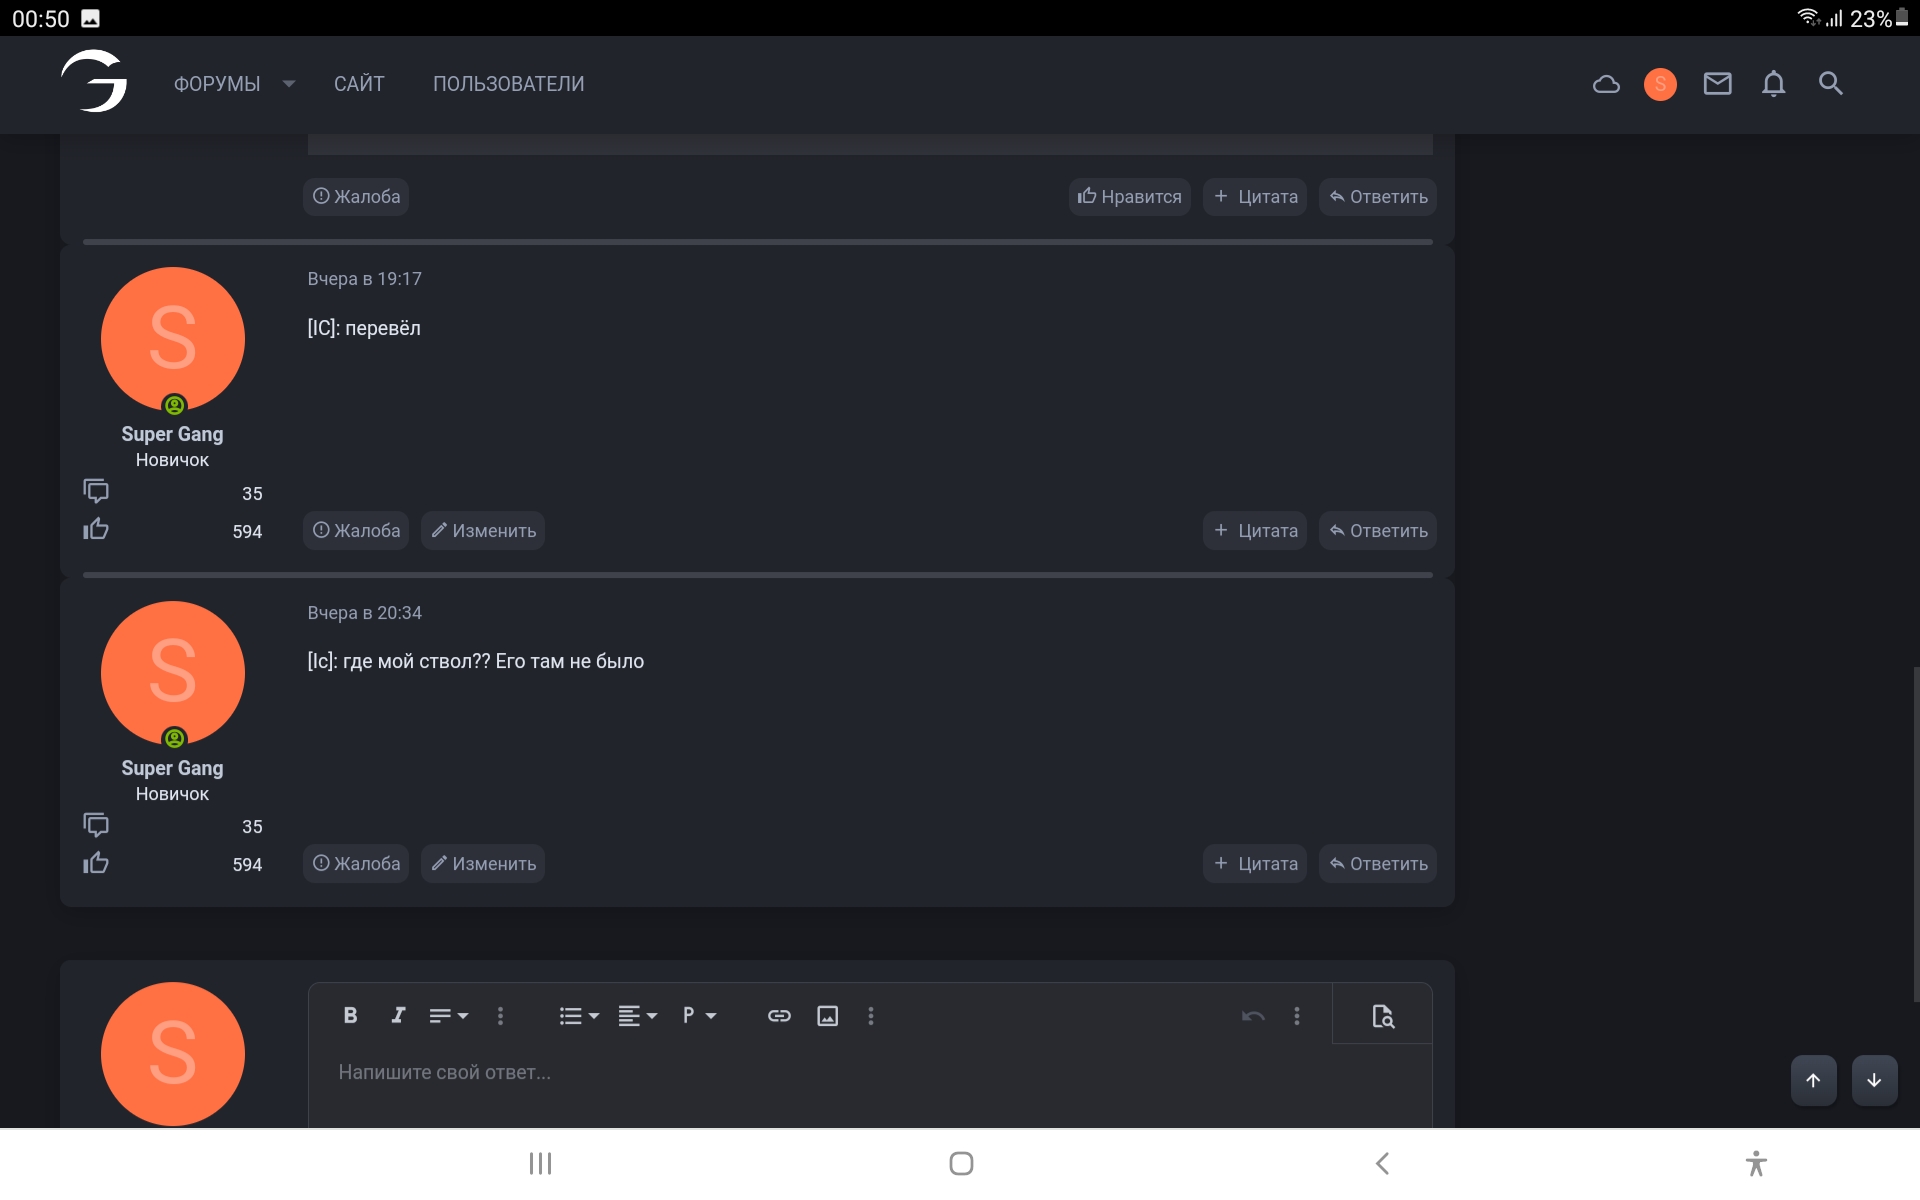Open the text alignment dropdown
1920x1200 pixels.
coord(637,1016)
